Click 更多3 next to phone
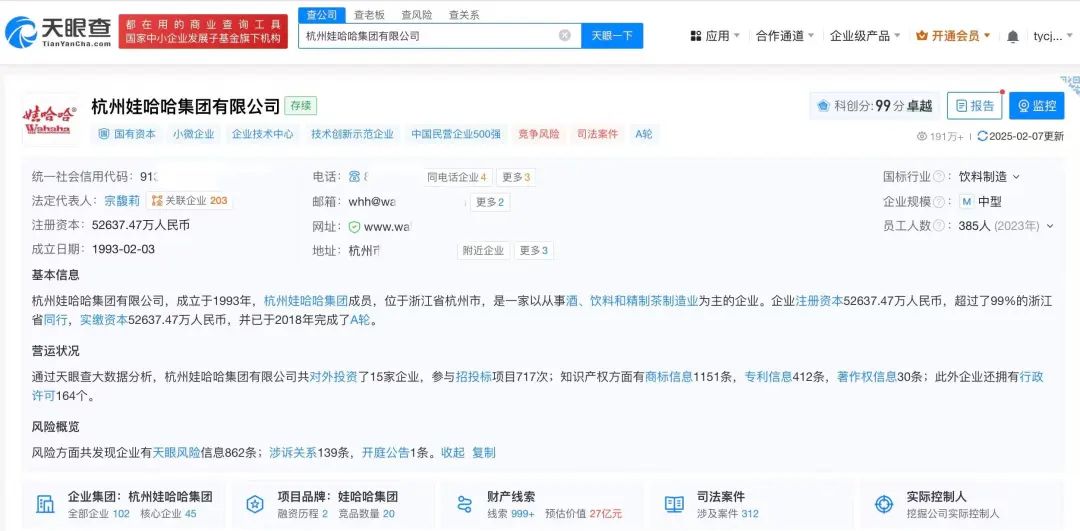 (516, 177)
